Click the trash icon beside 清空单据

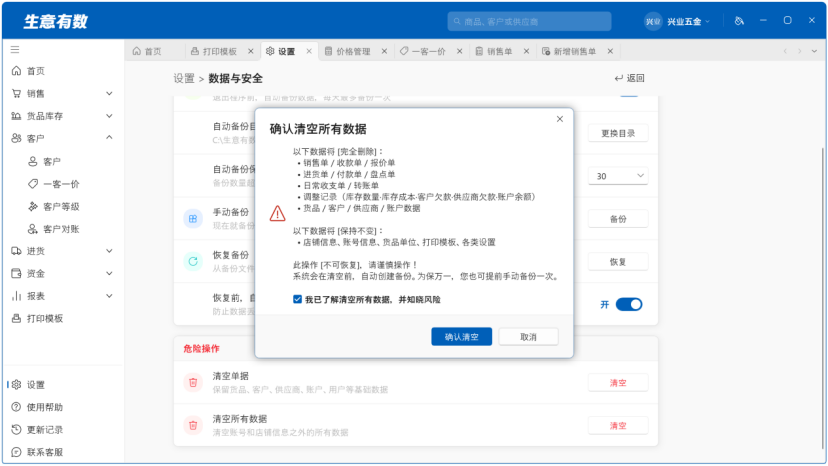point(193,383)
